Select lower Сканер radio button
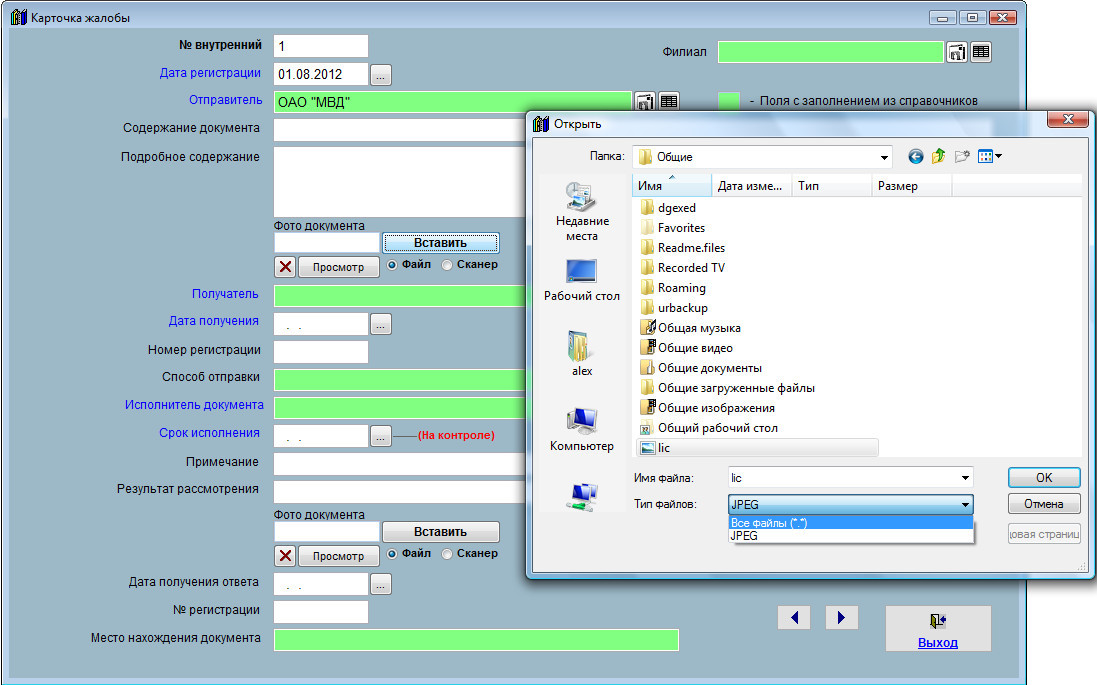The image size is (1097, 685). (x=447, y=553)
